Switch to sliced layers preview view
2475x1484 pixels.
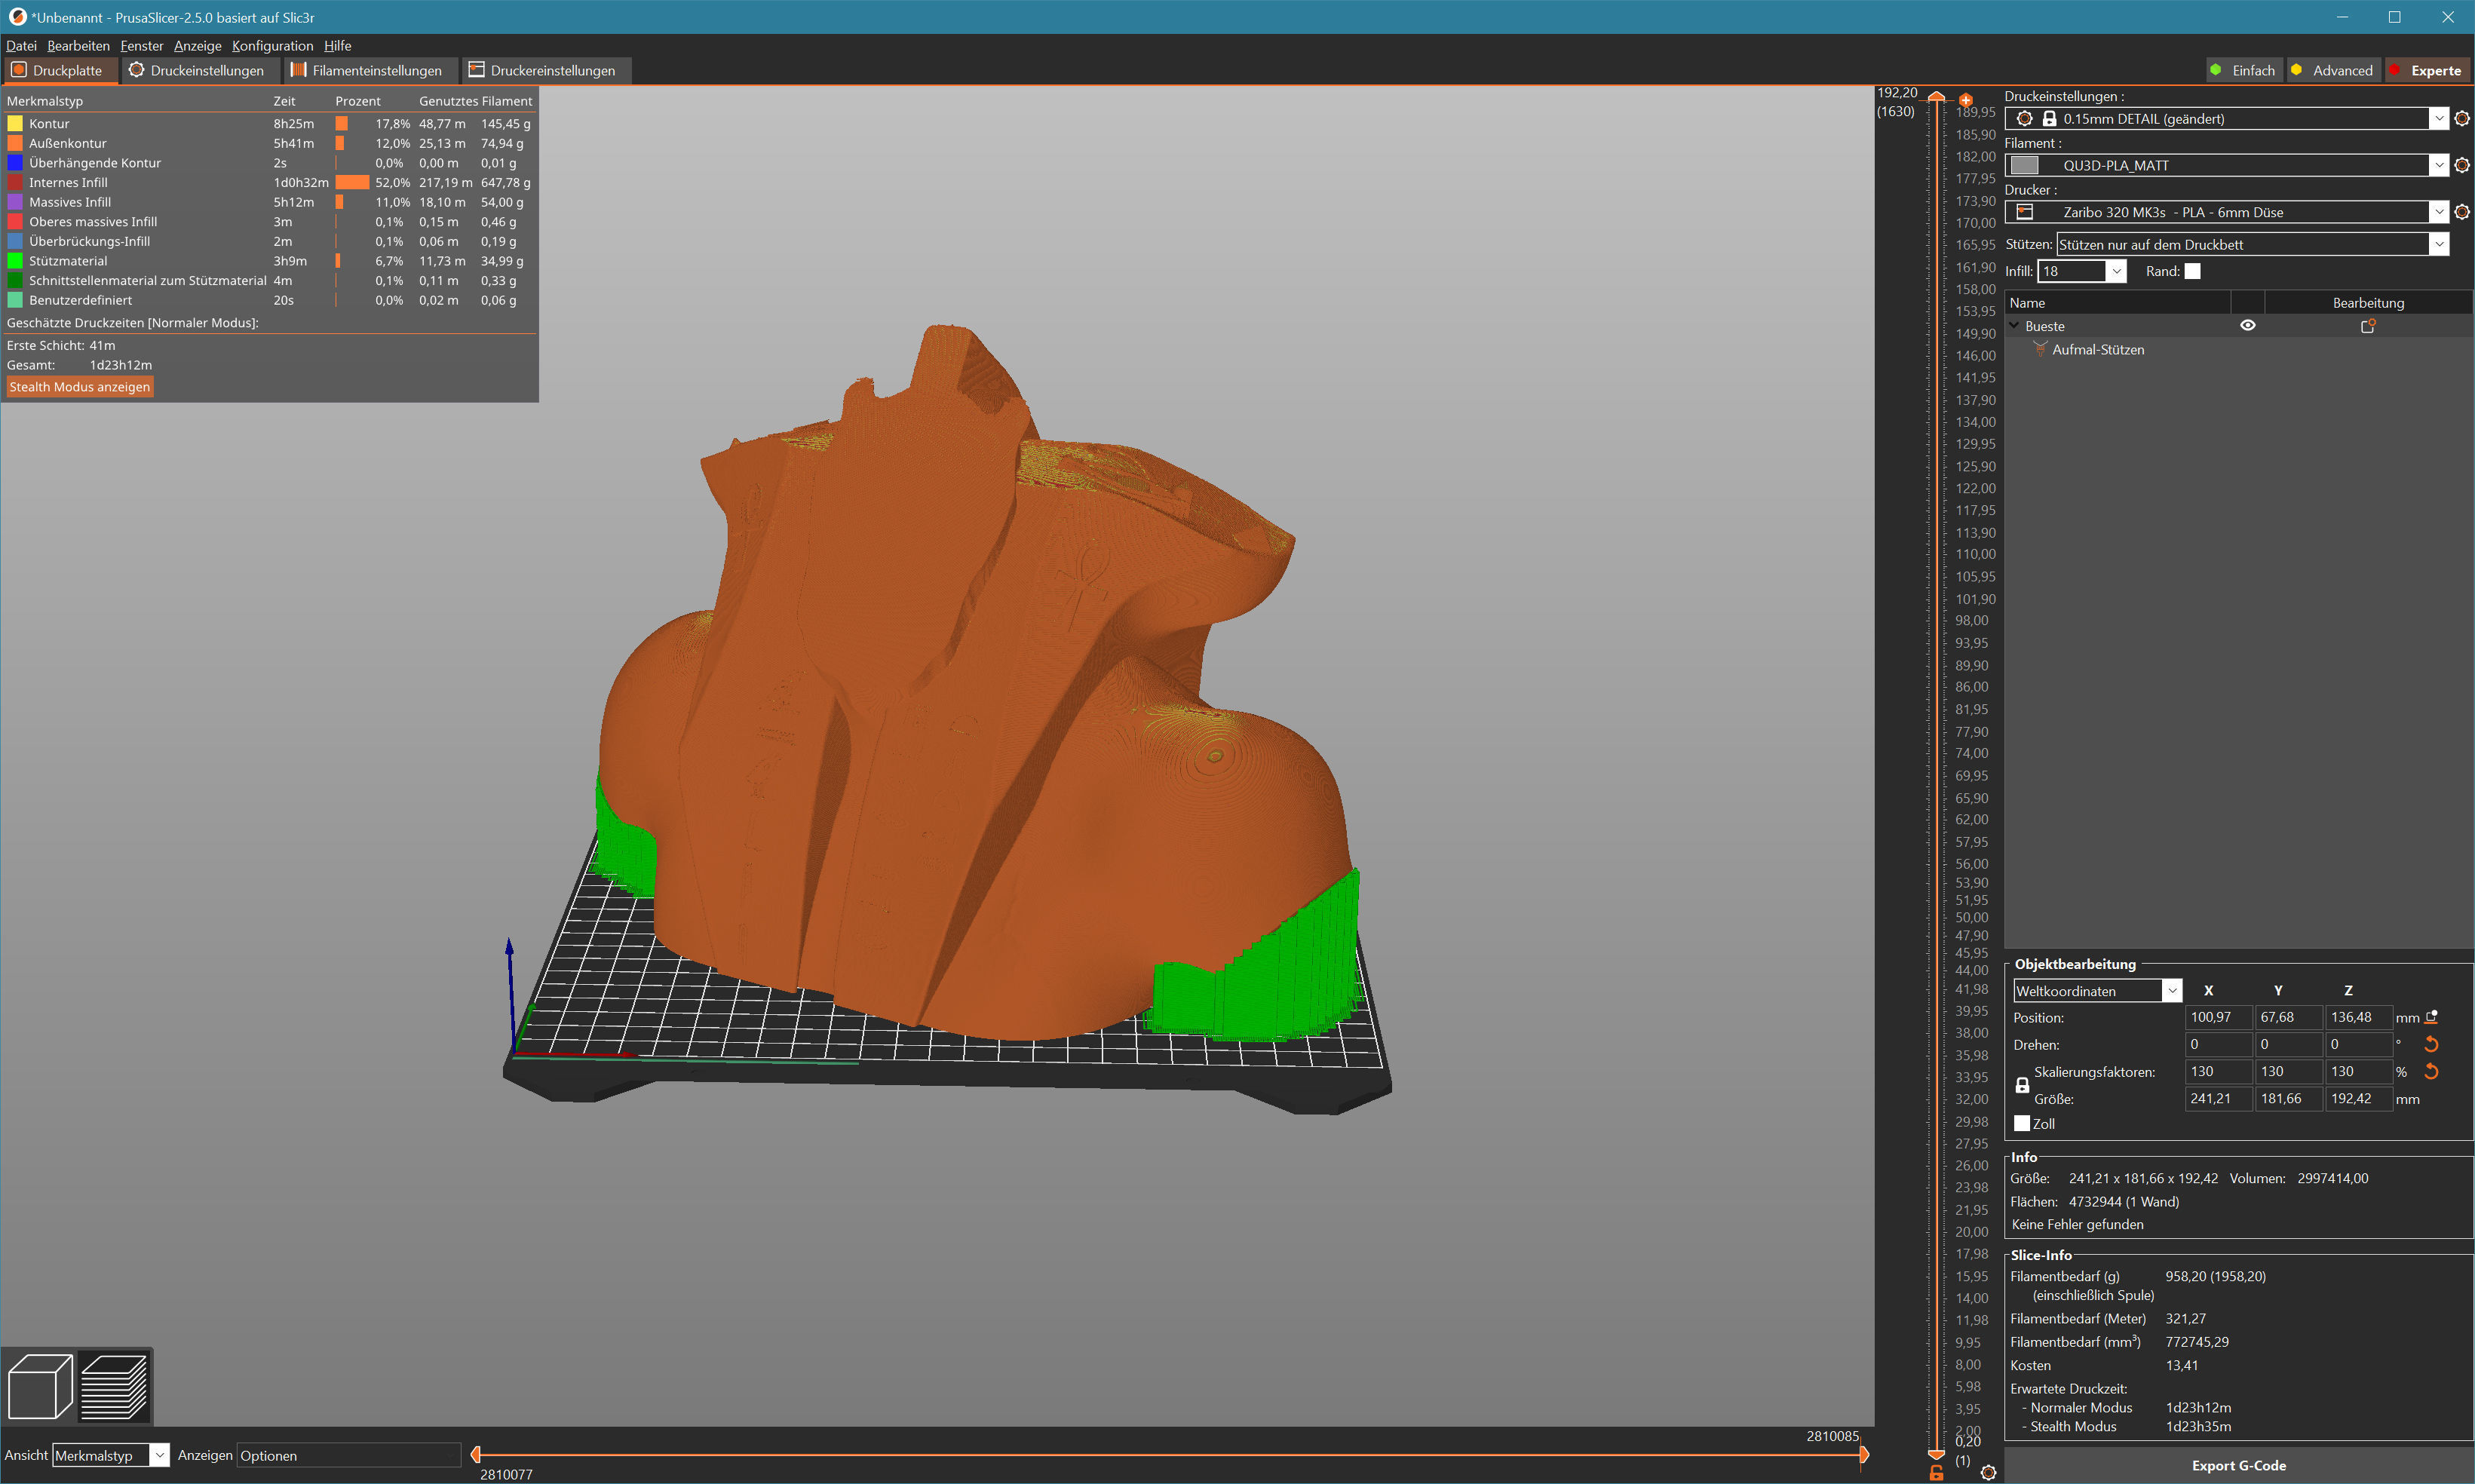(114, 1386)
